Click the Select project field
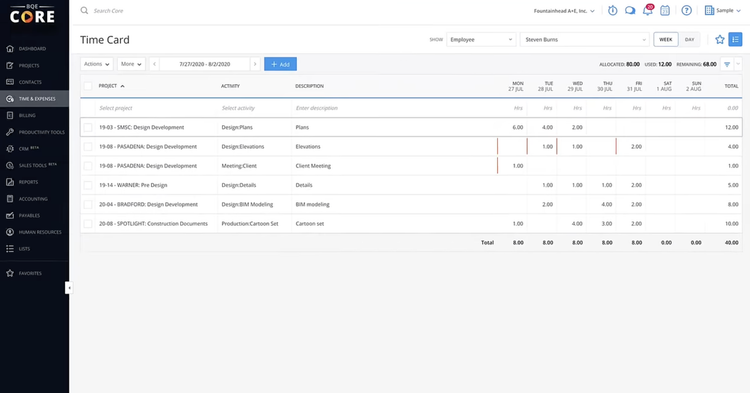The image size is (750, 393). pos(156,108)
